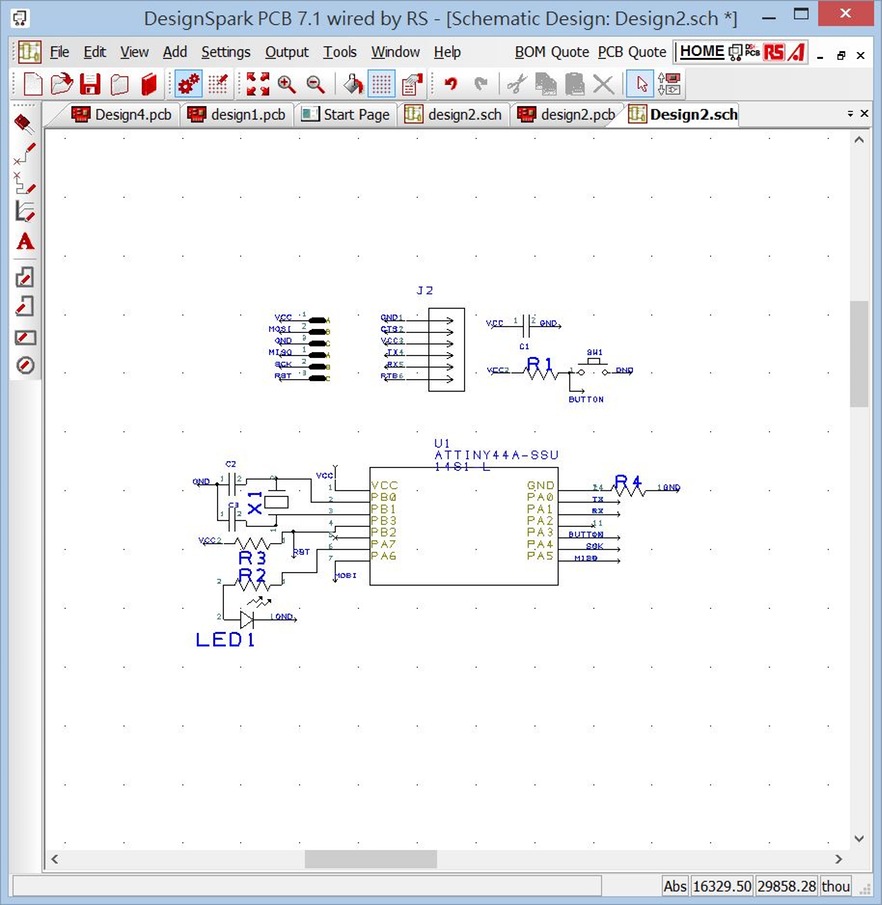The image size is (882, 905).
Task: Click the DesignSpark PCB logo icon
Action: pyautogui.click(x=744, y=52)
